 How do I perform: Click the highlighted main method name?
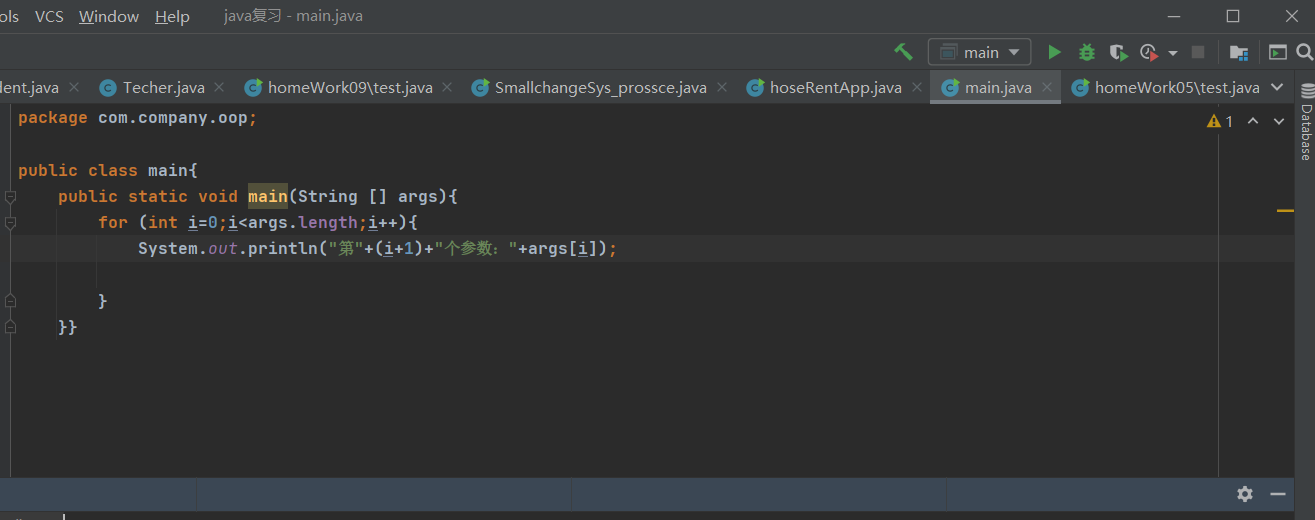268,196
